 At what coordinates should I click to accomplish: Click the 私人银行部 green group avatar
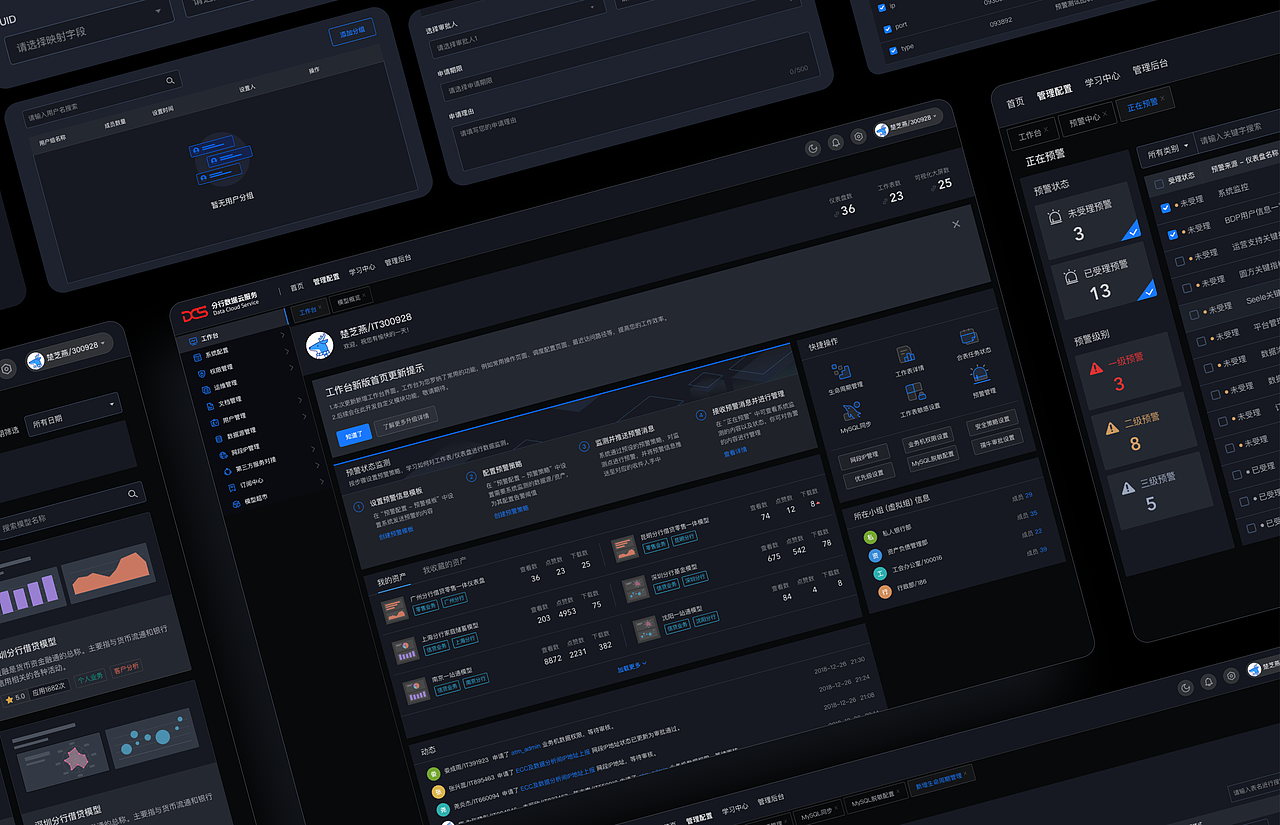point(871,537)
